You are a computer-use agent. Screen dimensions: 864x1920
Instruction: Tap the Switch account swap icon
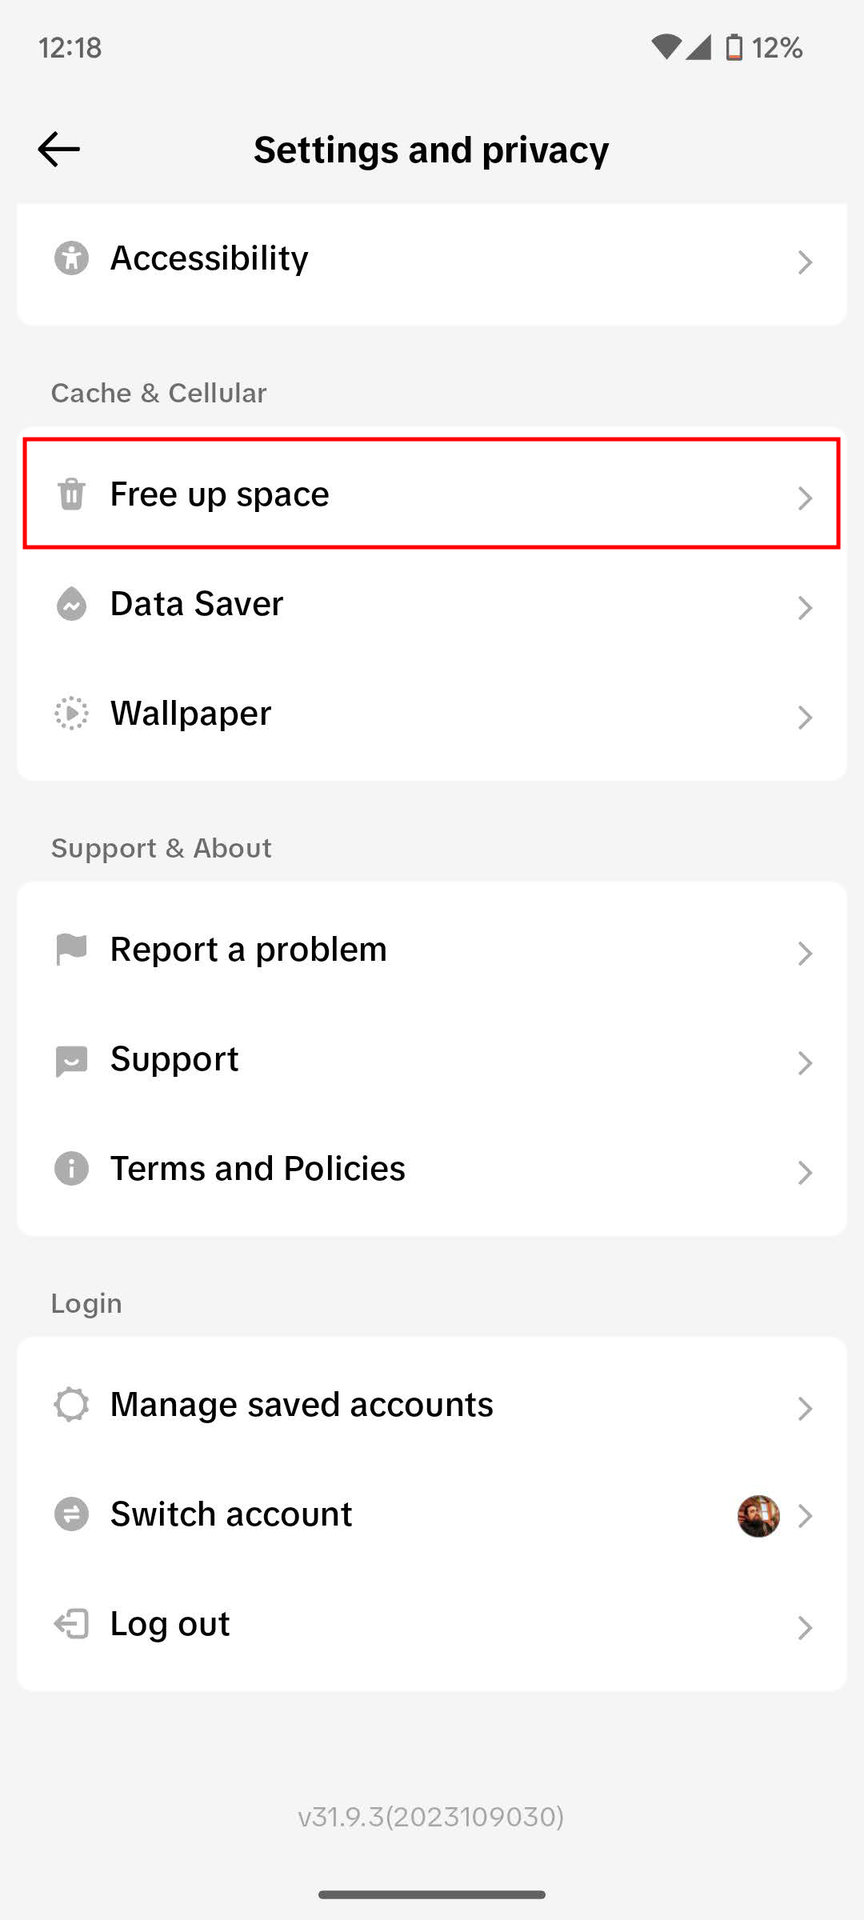click(71, 1514)
